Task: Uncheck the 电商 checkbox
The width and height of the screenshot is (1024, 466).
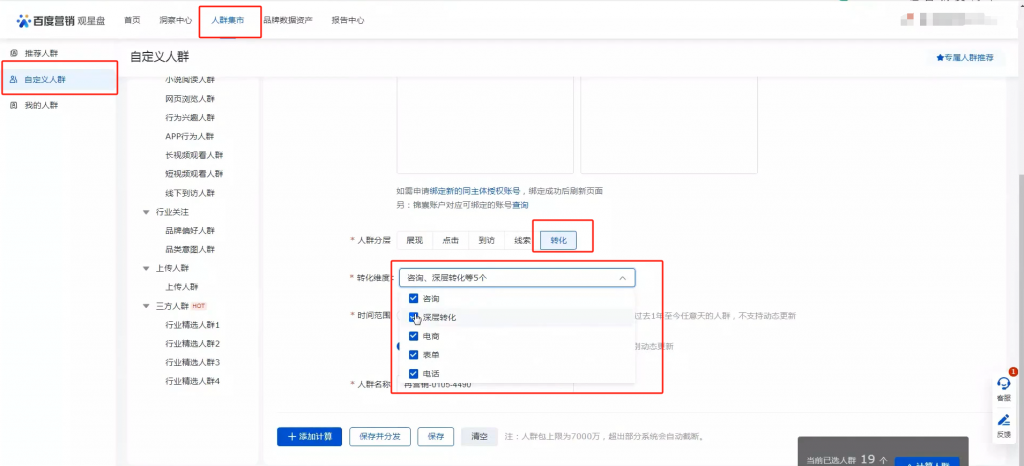Action: pyautogui.click(x=413, y=336)
